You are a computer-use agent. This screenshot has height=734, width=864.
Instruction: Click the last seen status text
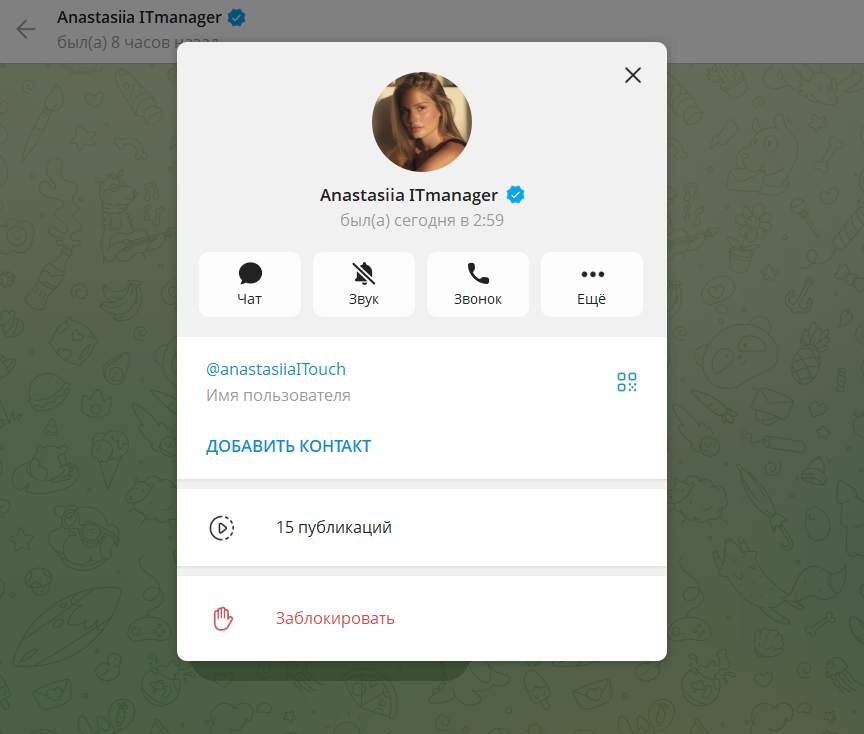(x=422, y=220)
